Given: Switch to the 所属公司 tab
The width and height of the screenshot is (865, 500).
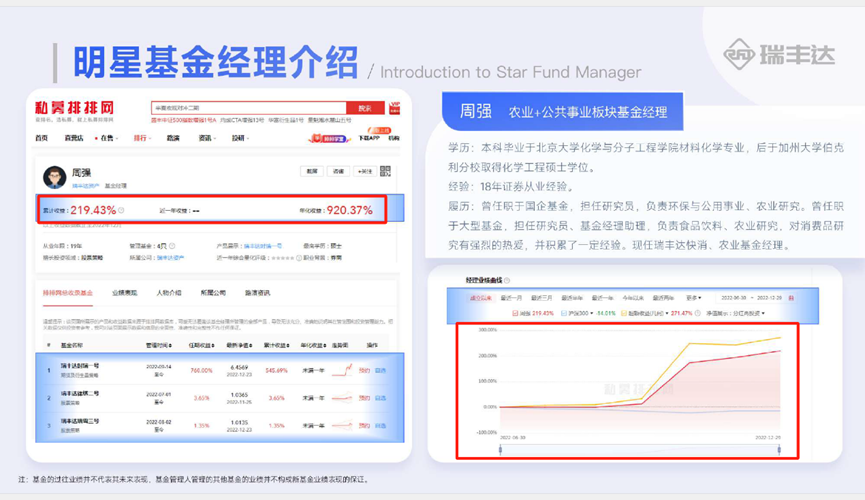Looking at the screenshot, I should [213, 293].
